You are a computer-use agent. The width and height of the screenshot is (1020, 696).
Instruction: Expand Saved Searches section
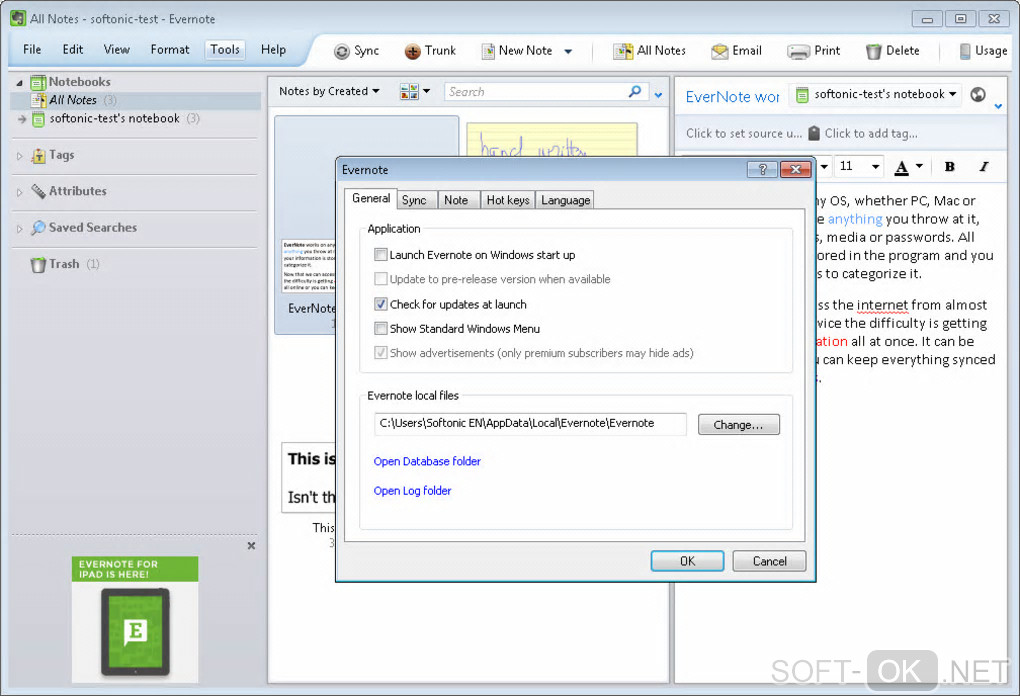click(19, 228)
